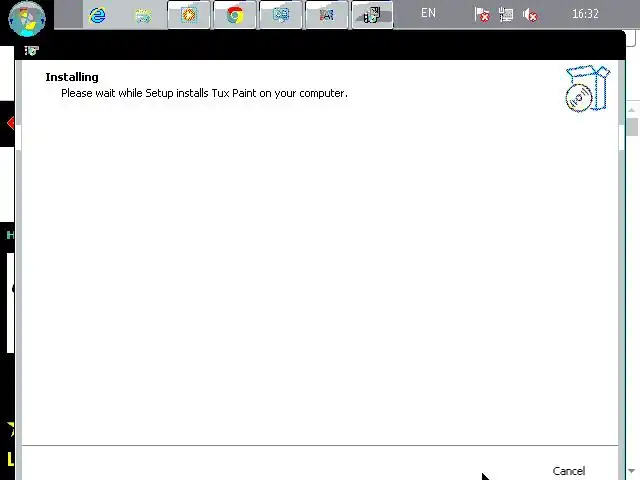The image size is (640, 480).
Task: Launch Internet Explorer from the taskbar
Action: click(x=97, y=16)
